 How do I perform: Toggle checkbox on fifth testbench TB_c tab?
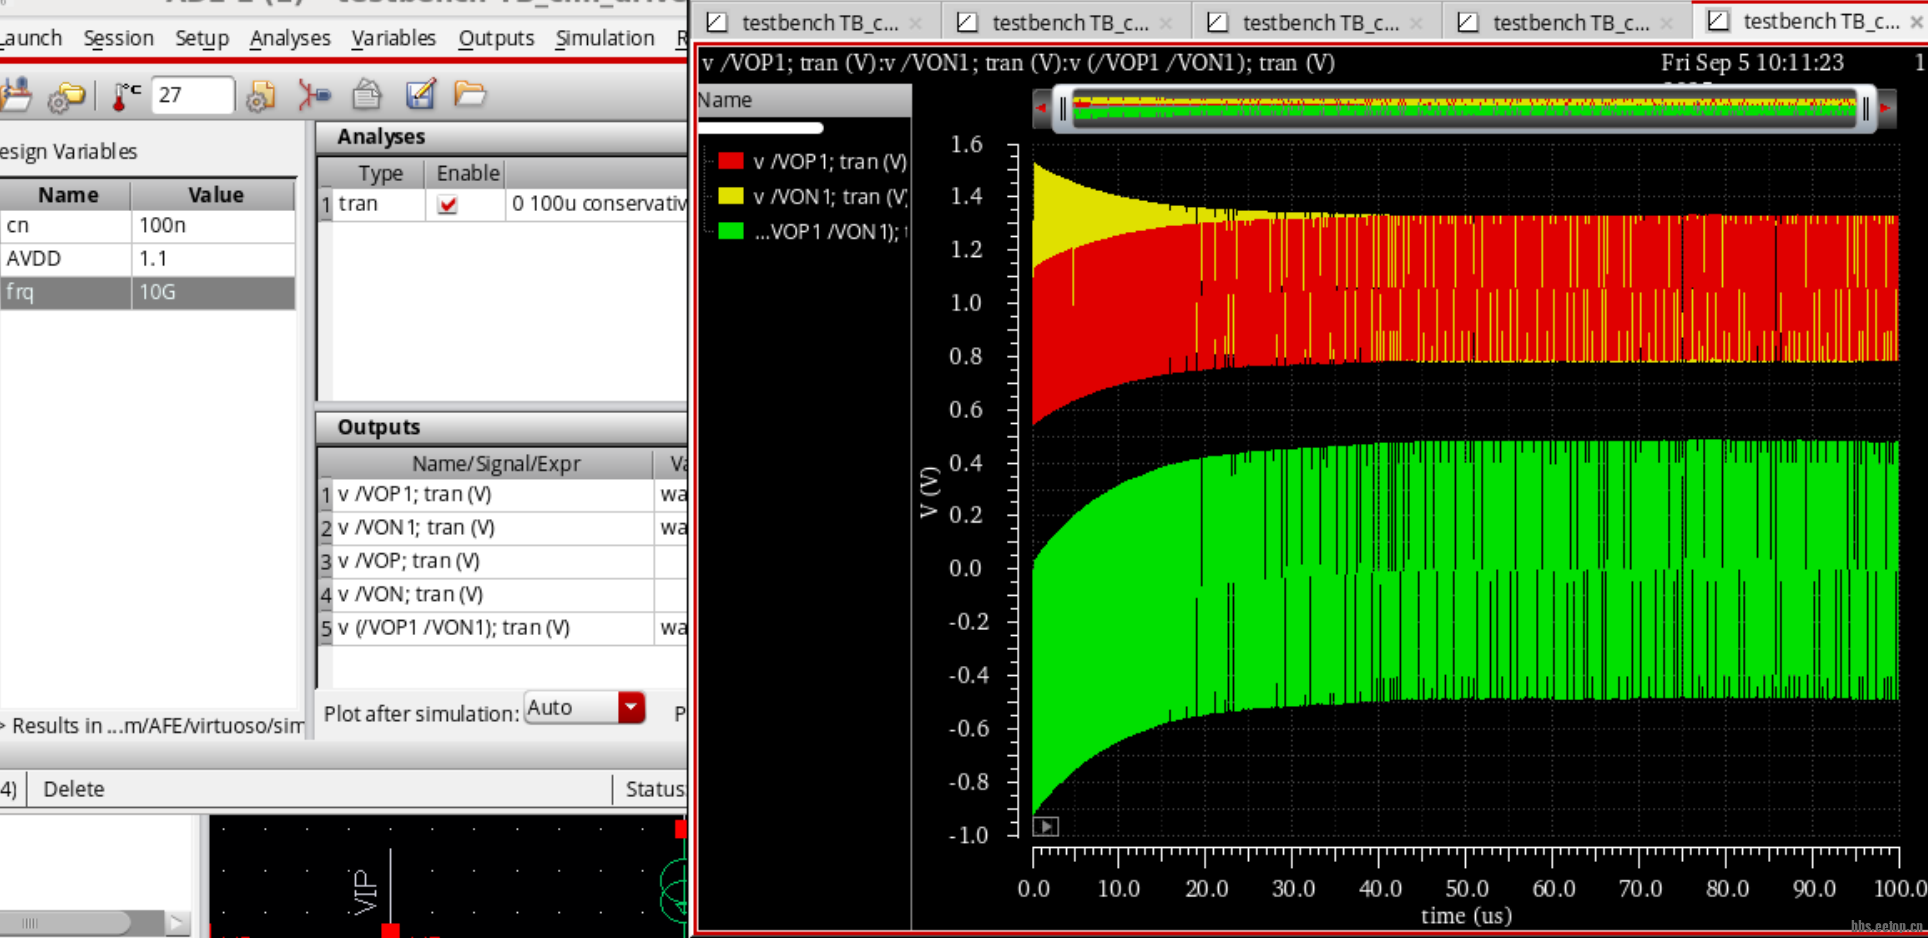pyautogui.click(x=1718, y=20)
